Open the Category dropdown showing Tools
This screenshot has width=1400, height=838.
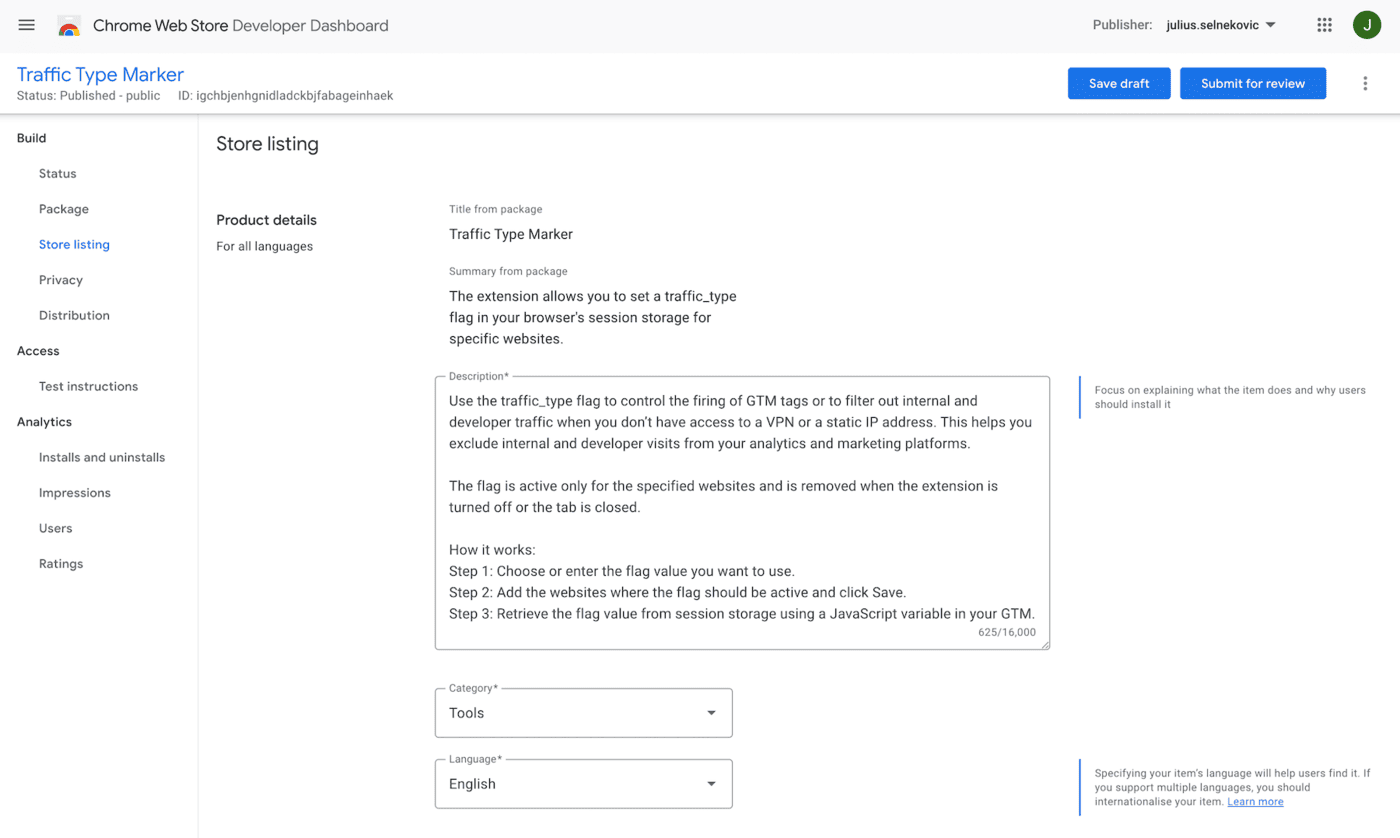[583, 712]
